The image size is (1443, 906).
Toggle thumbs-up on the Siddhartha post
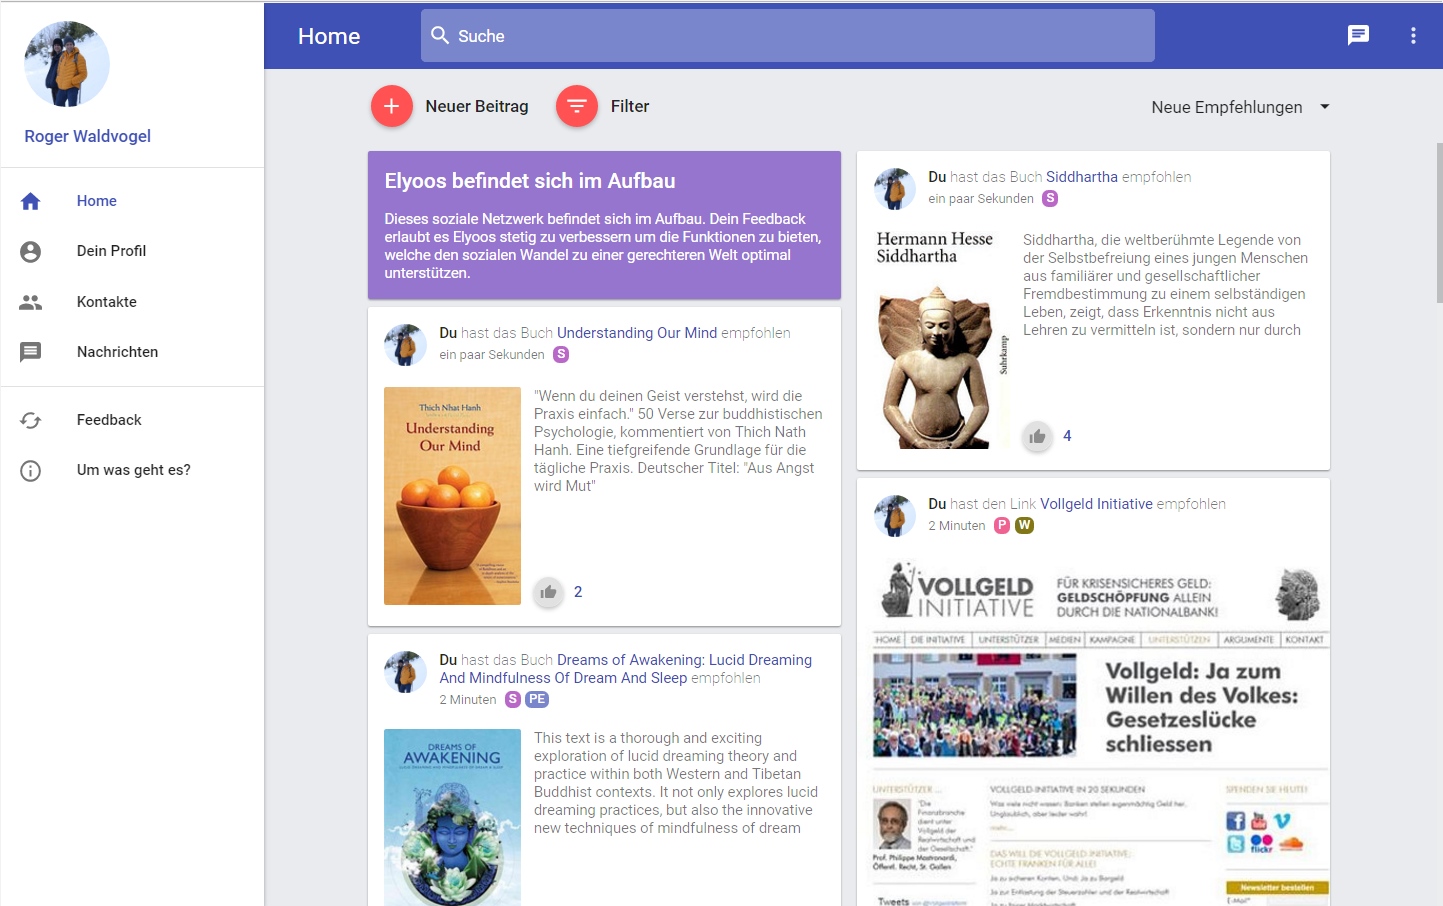[1037, 436]
